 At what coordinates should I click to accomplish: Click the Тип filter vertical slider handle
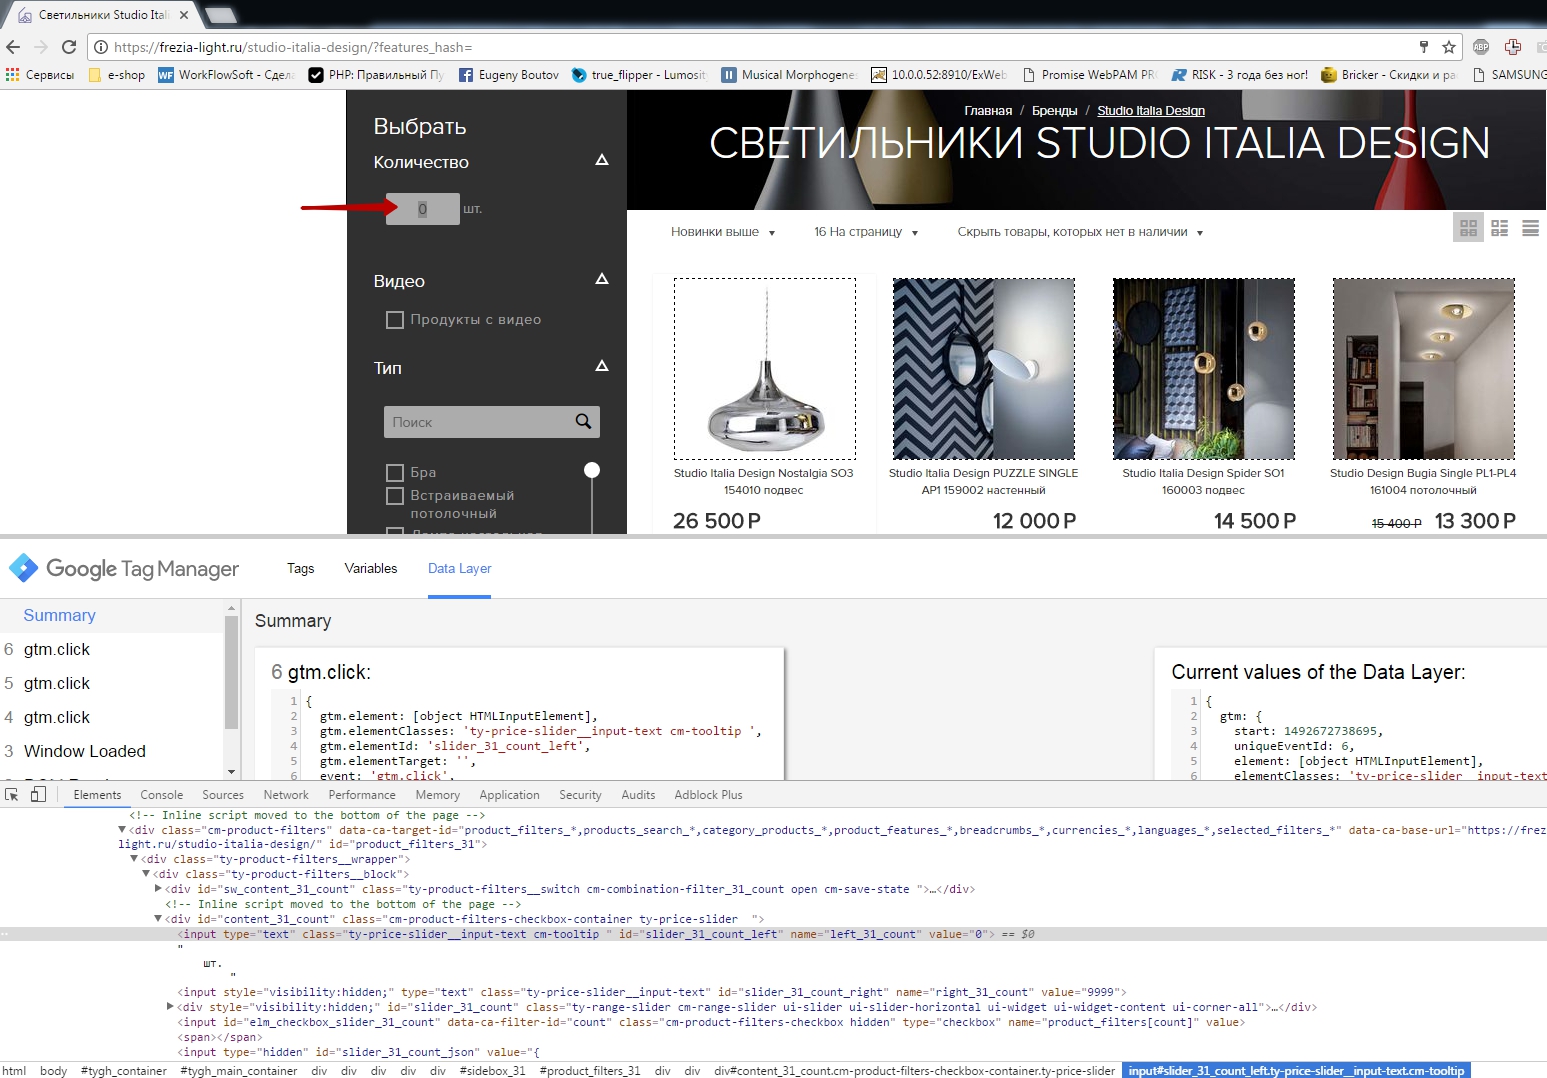(x=592, y=470)
